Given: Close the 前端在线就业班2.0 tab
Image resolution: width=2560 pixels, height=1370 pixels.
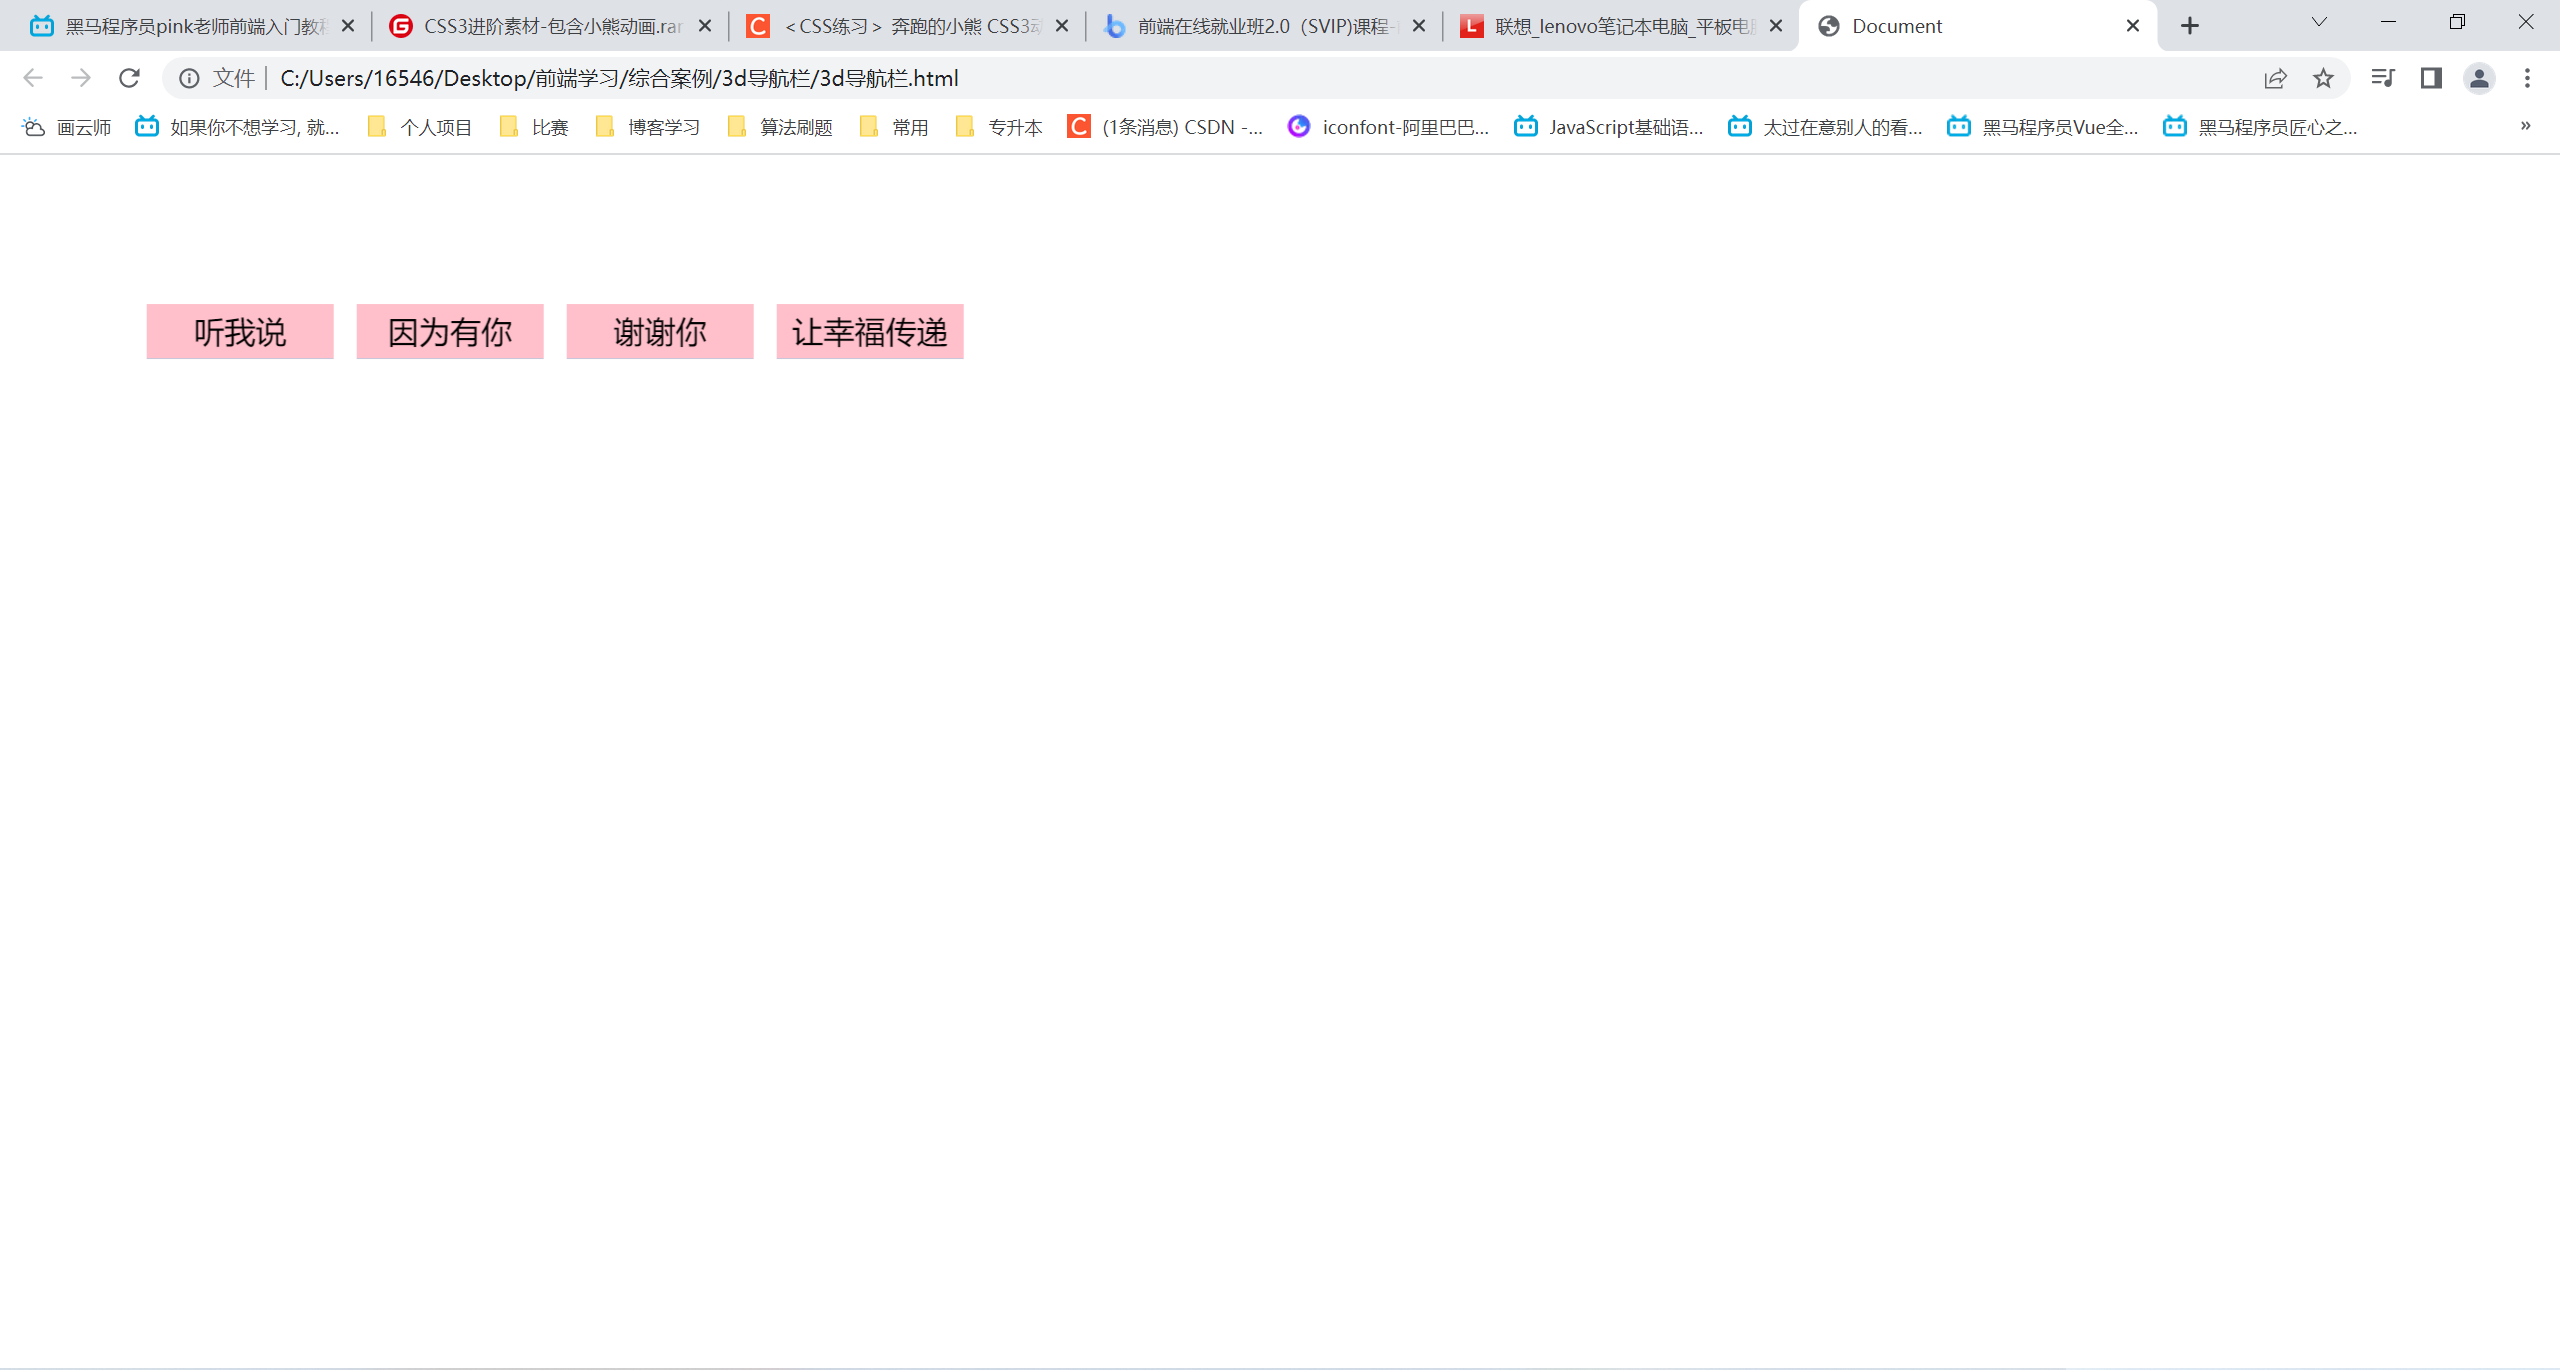Looking at the screenshot, I should tap(1418, 26).
